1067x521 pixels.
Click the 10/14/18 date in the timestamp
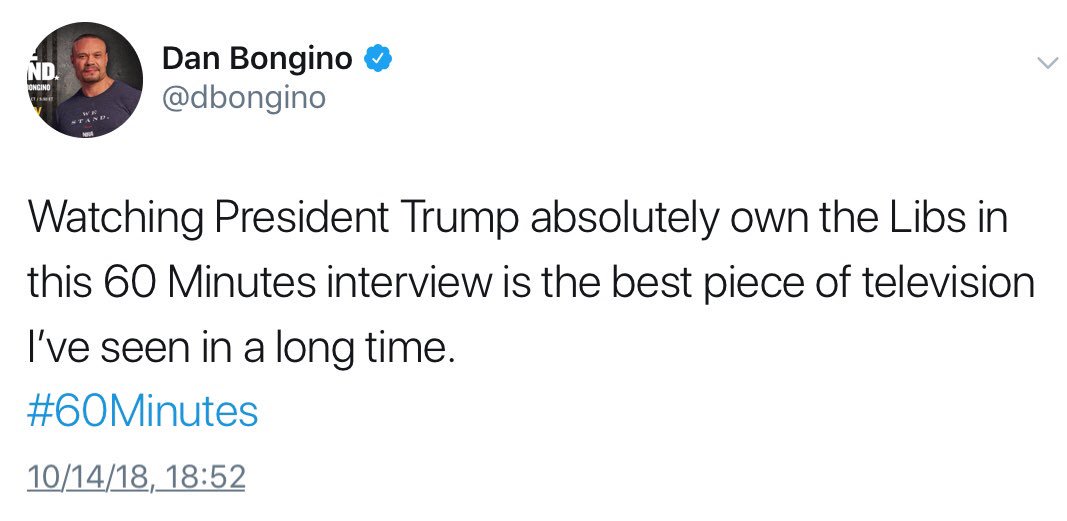click(90, 477)
